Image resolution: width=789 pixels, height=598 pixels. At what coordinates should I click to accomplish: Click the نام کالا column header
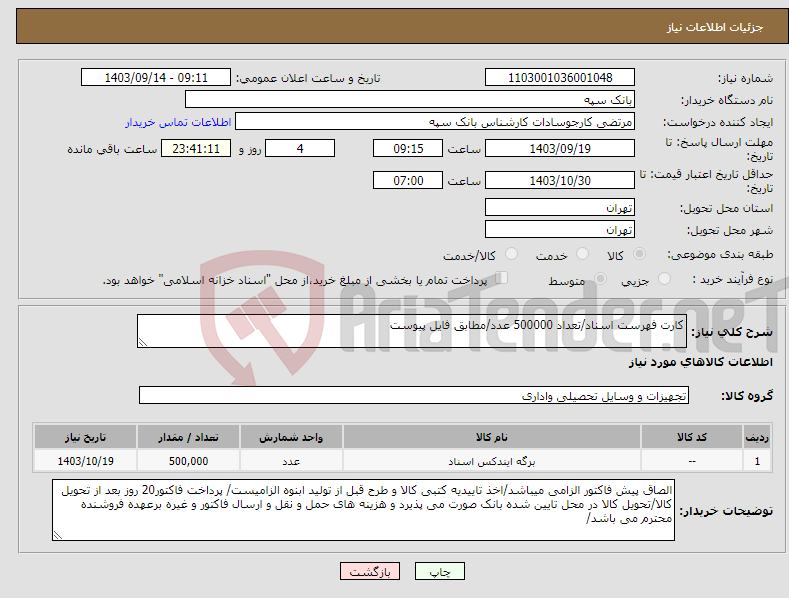[492, 437]
